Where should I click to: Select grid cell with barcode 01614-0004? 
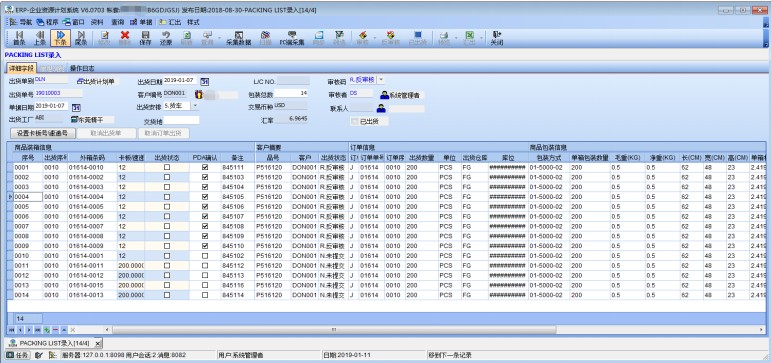91,197
